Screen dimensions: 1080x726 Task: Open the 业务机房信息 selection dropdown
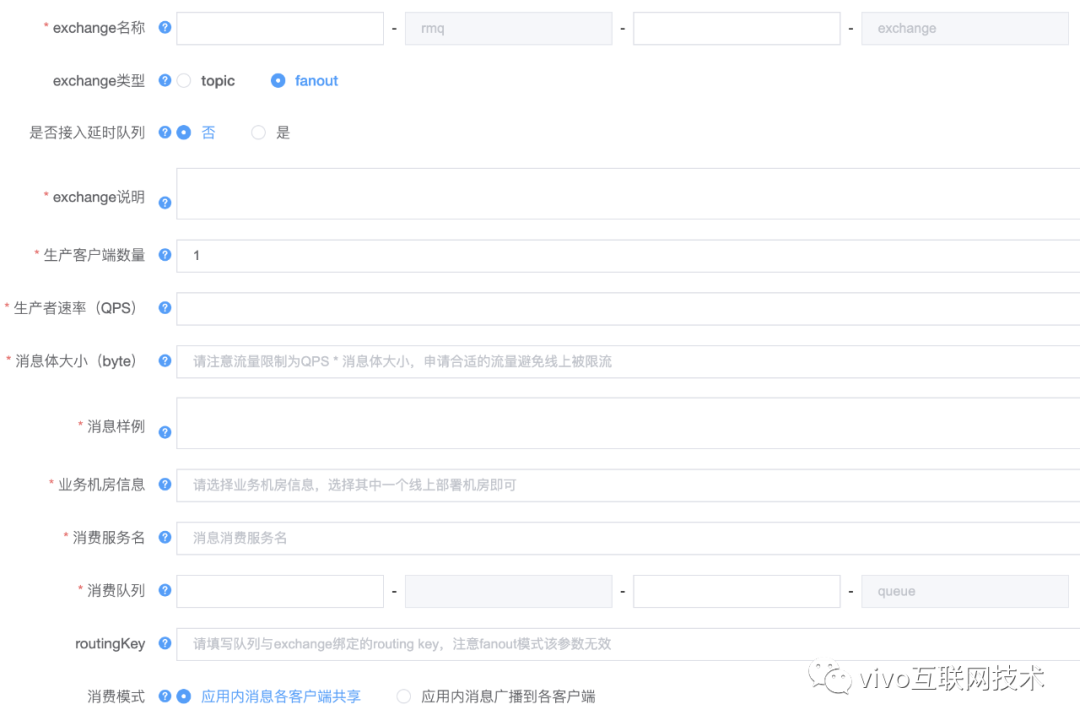(628, 485)
